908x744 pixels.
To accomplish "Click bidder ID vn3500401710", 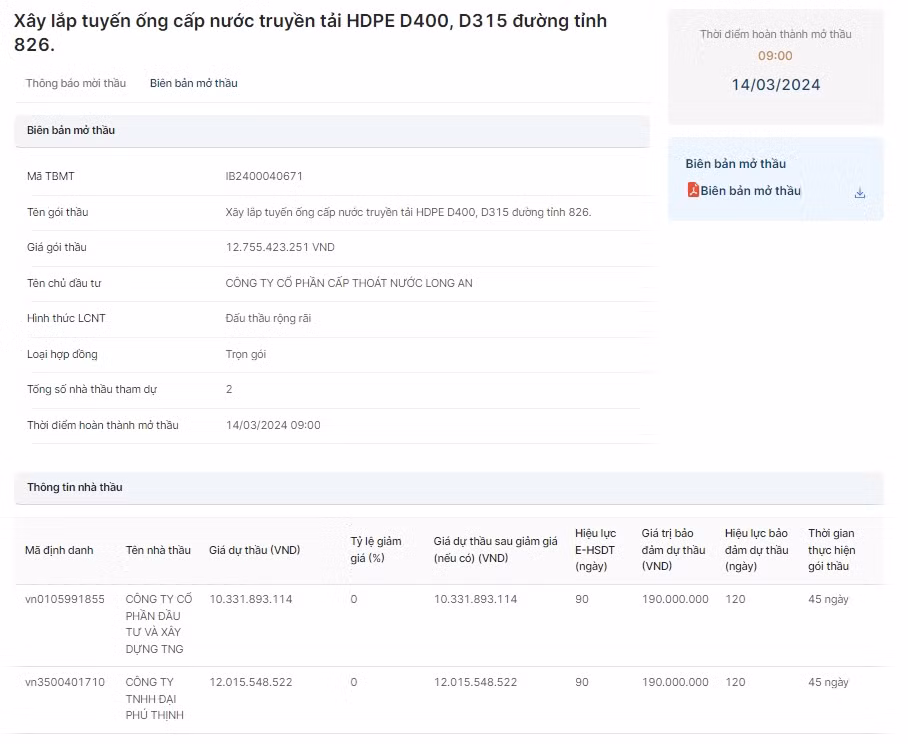I will point(65,682).
